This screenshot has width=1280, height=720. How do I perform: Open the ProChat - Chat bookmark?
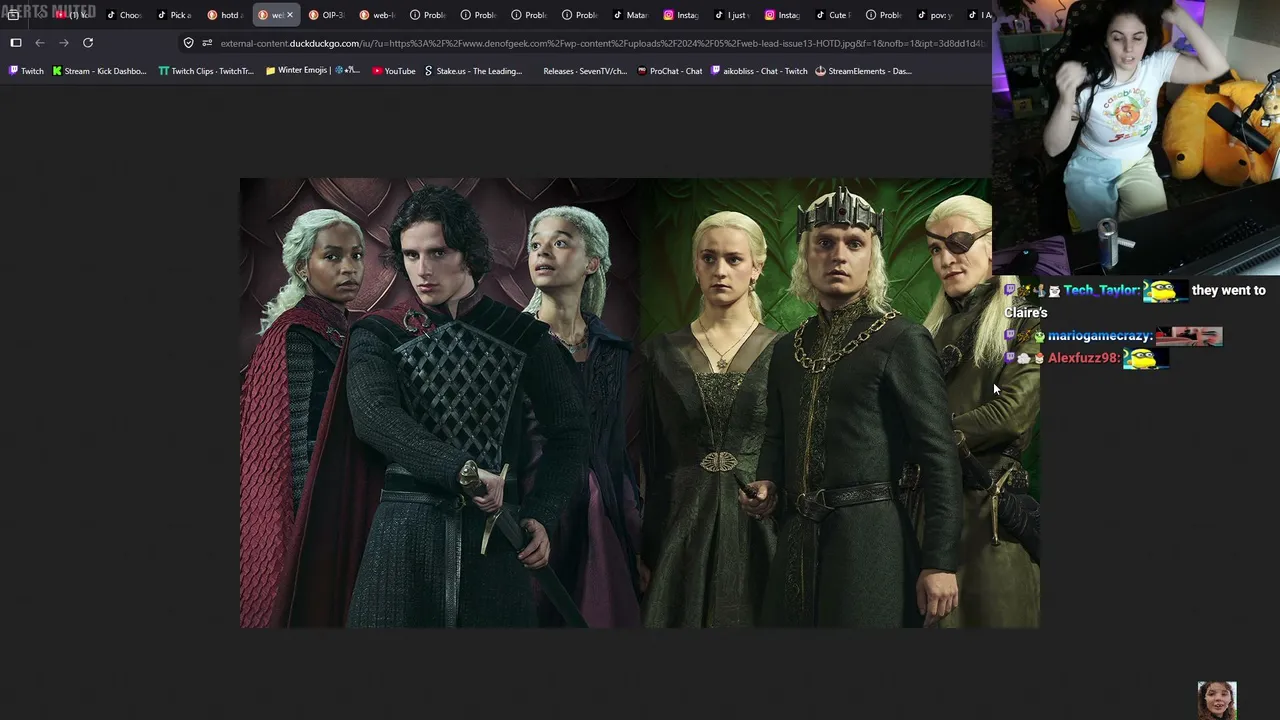pyautogui.click(x=670, y=71)
